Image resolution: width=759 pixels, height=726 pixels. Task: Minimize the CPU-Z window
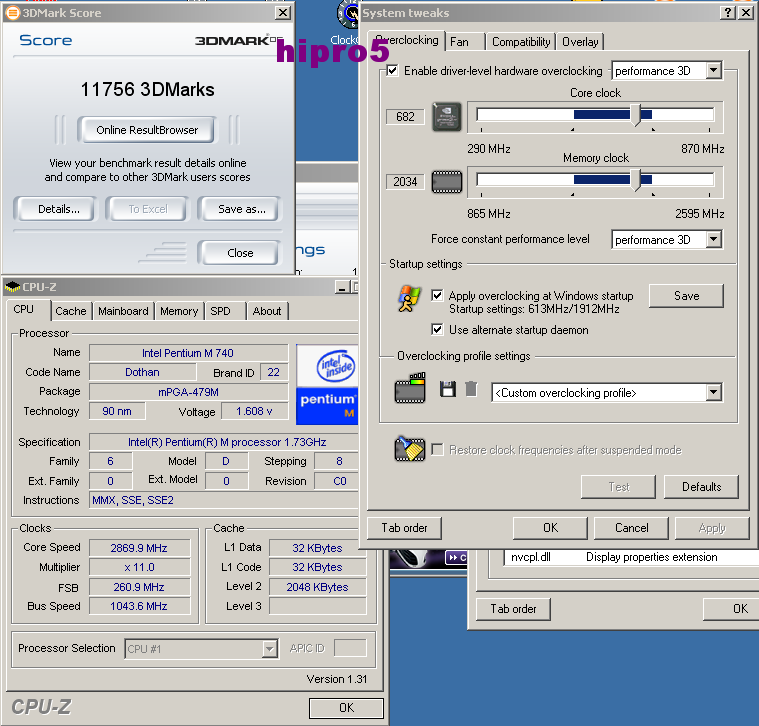[x=342, y=287]
